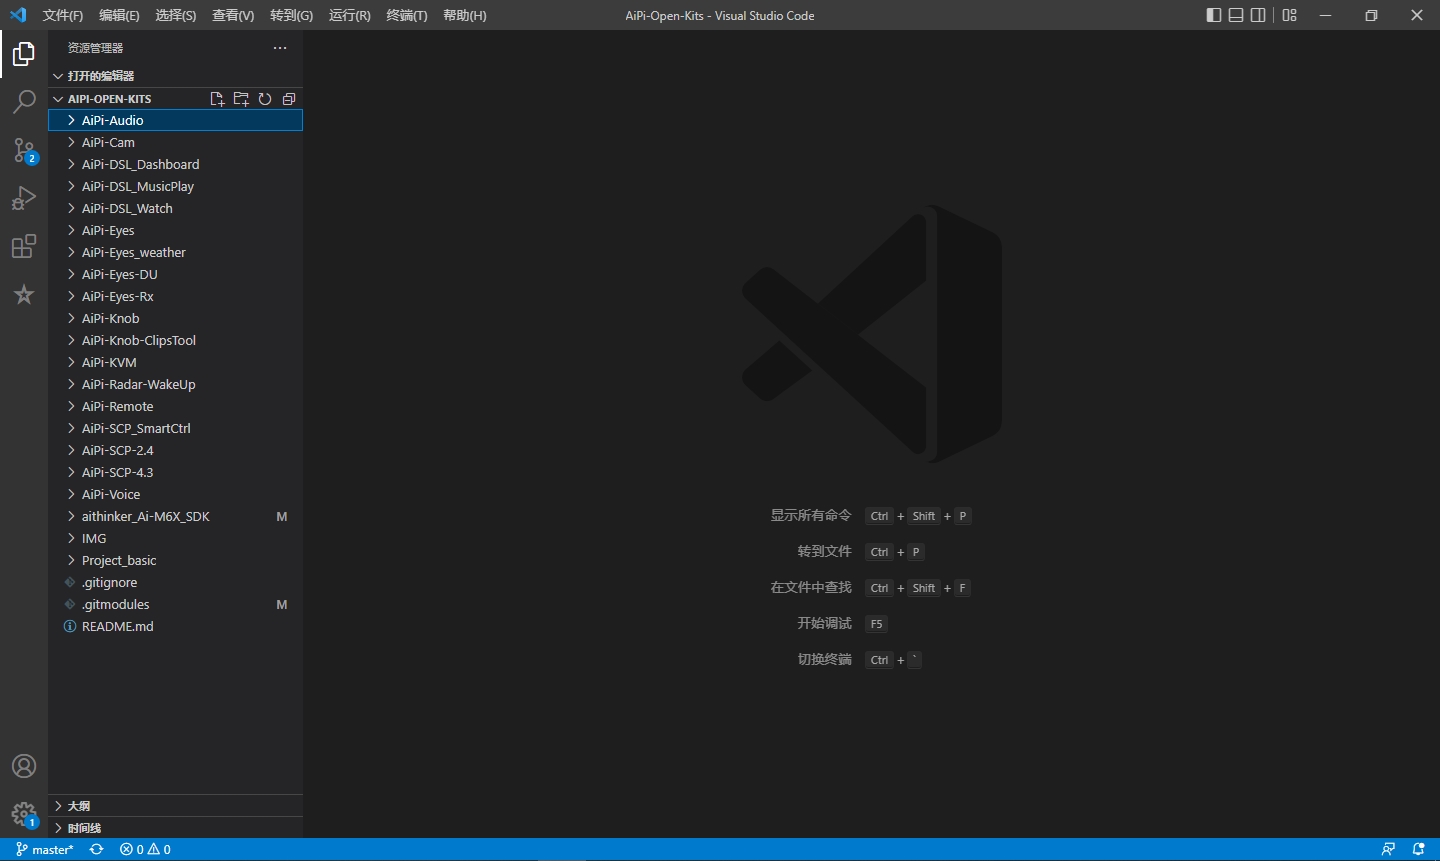Expand the AiPi-Eyes-Rx folder

pos(175,296)
